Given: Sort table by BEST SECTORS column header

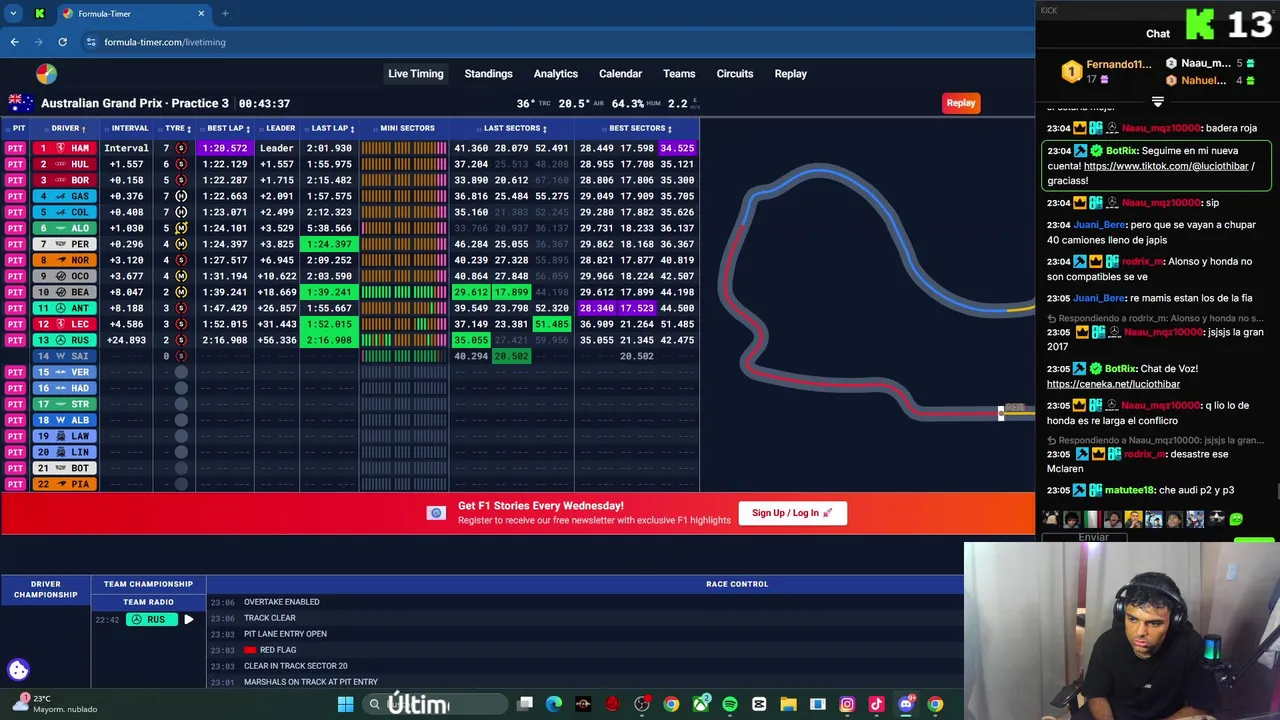Looking at the screenshot, I should point(639,128).
